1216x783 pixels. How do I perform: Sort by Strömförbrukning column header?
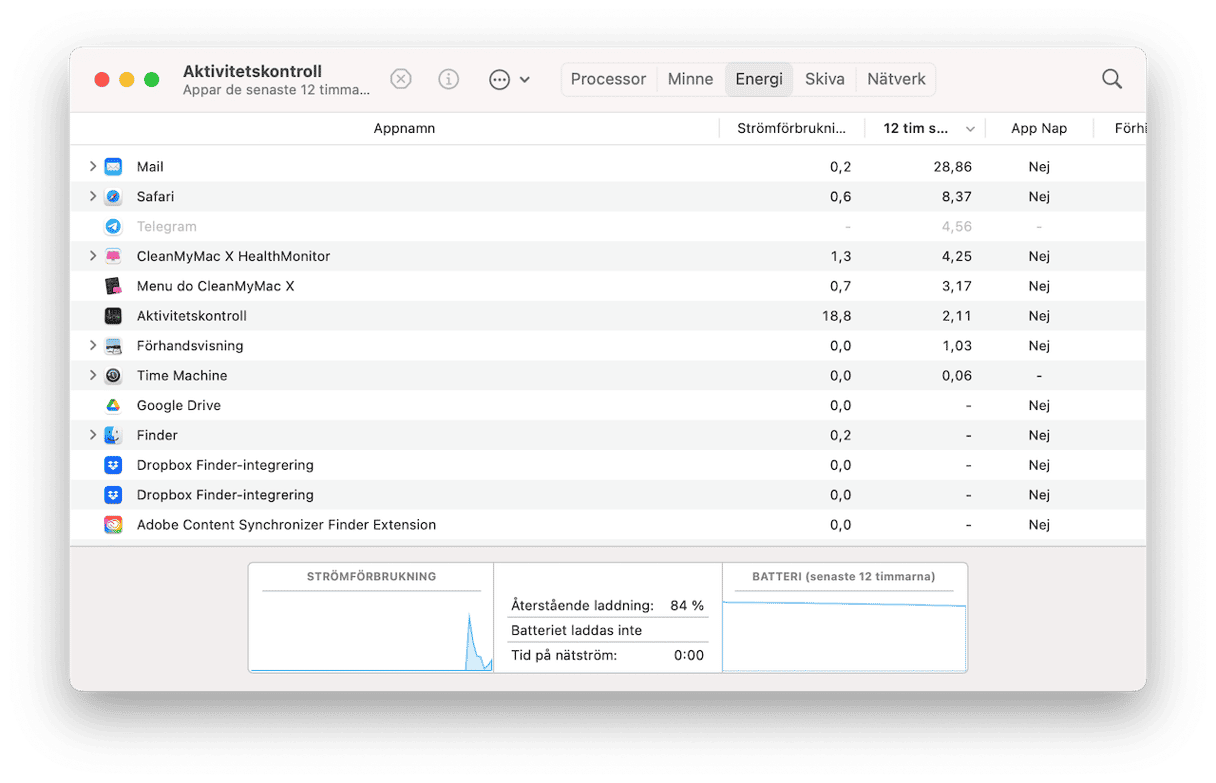791,128
